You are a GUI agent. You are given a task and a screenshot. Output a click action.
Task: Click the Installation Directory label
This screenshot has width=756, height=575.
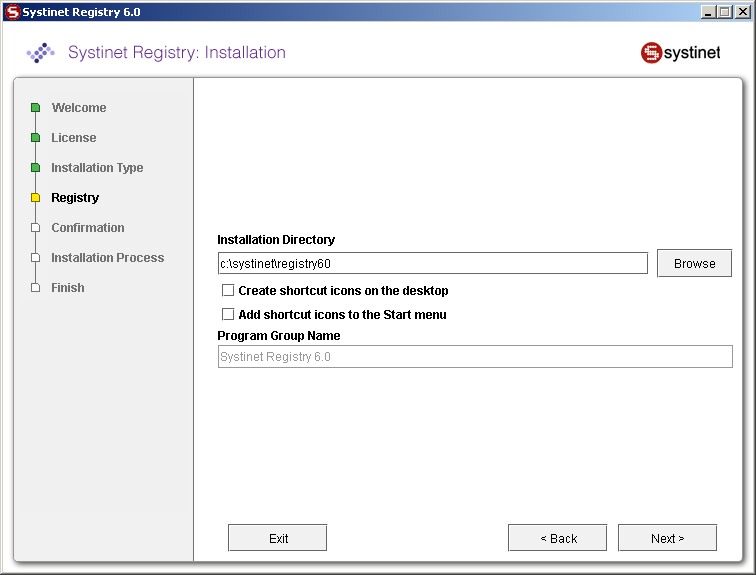[276, 240]
